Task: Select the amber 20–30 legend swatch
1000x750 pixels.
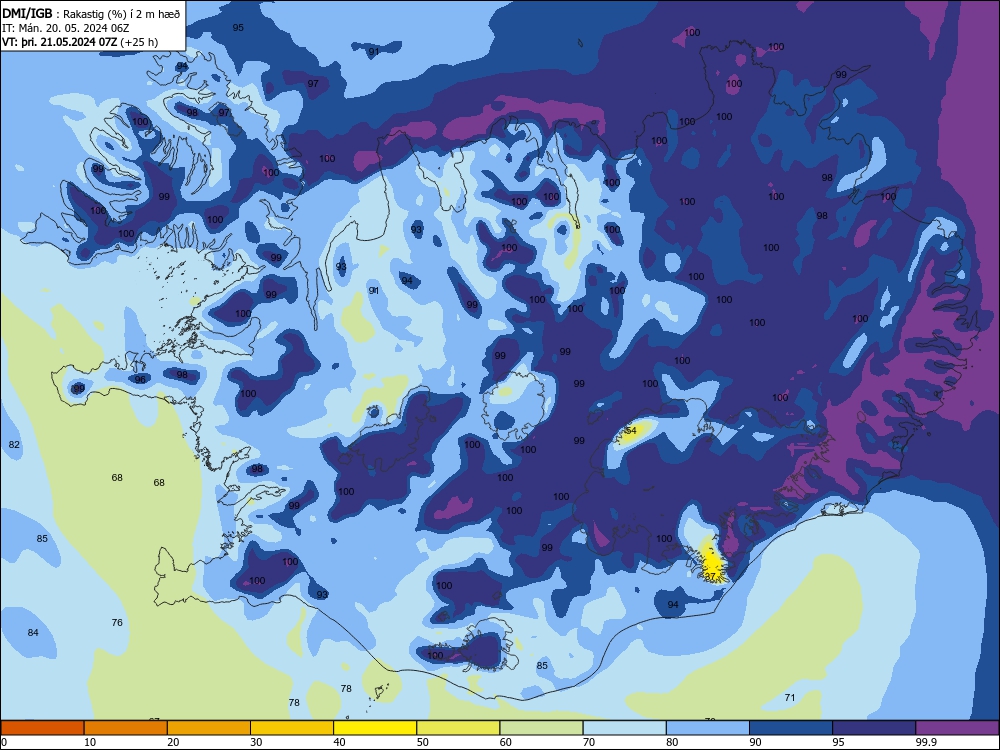Action: point(209,728)
